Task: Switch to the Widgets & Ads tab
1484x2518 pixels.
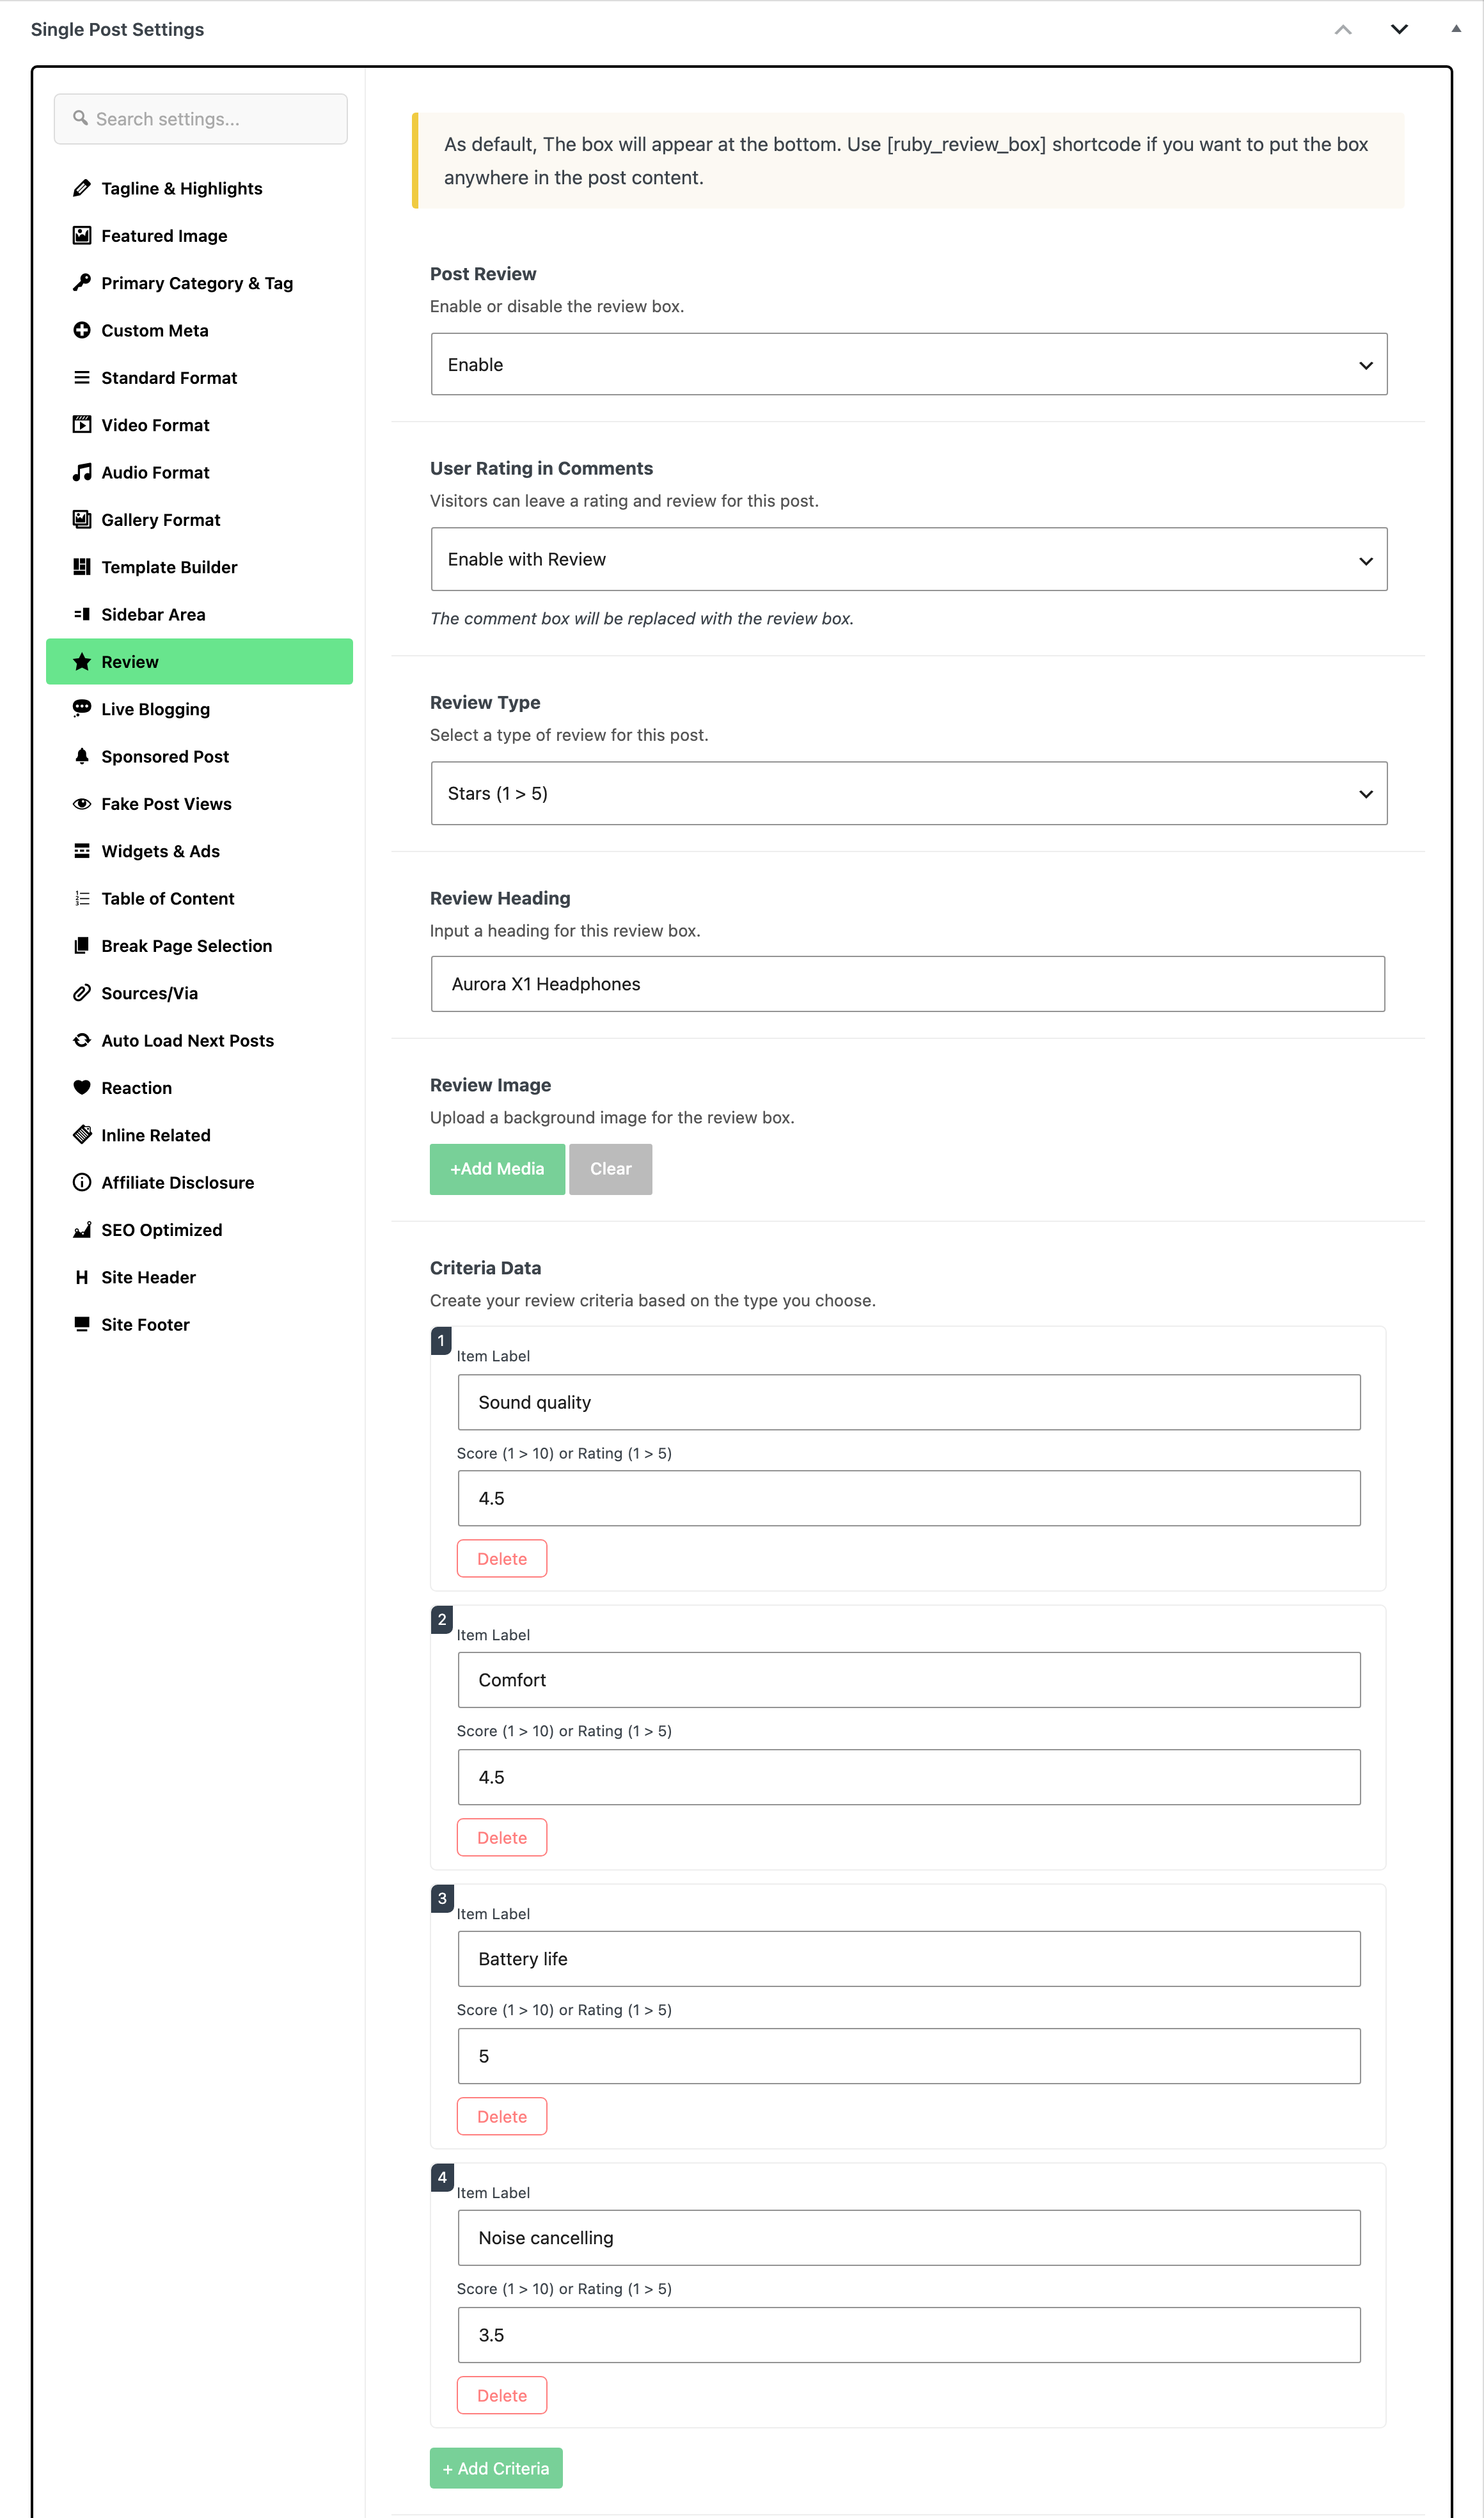Action: 199,851
